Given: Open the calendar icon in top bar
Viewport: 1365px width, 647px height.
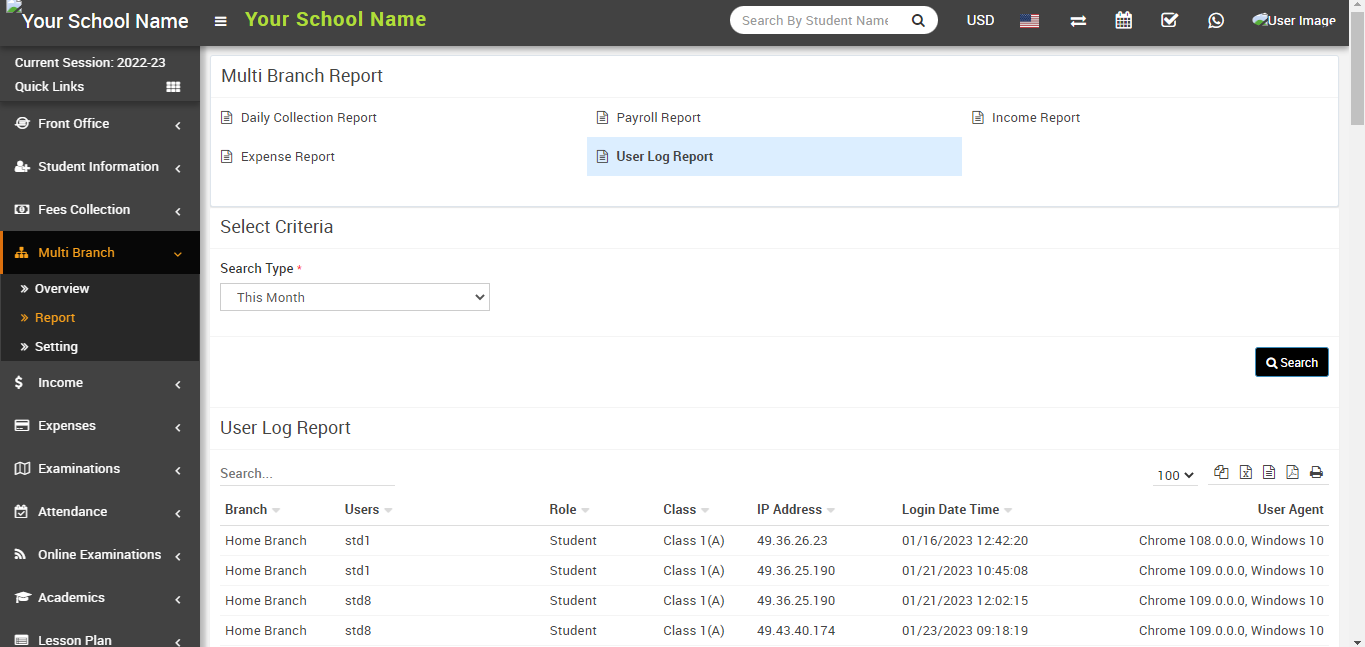Looking at the screenshot, I should pyautogui.click(x=1123, y=20).
